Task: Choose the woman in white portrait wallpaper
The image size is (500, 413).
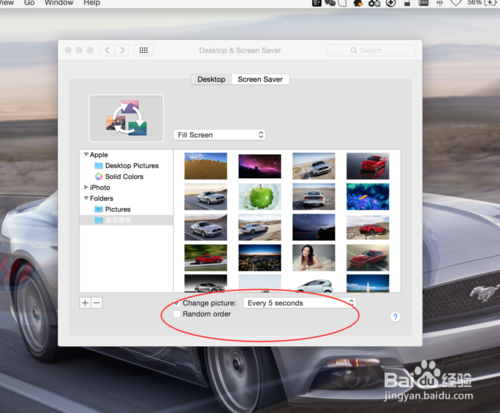Action: (x=314, y=258)
